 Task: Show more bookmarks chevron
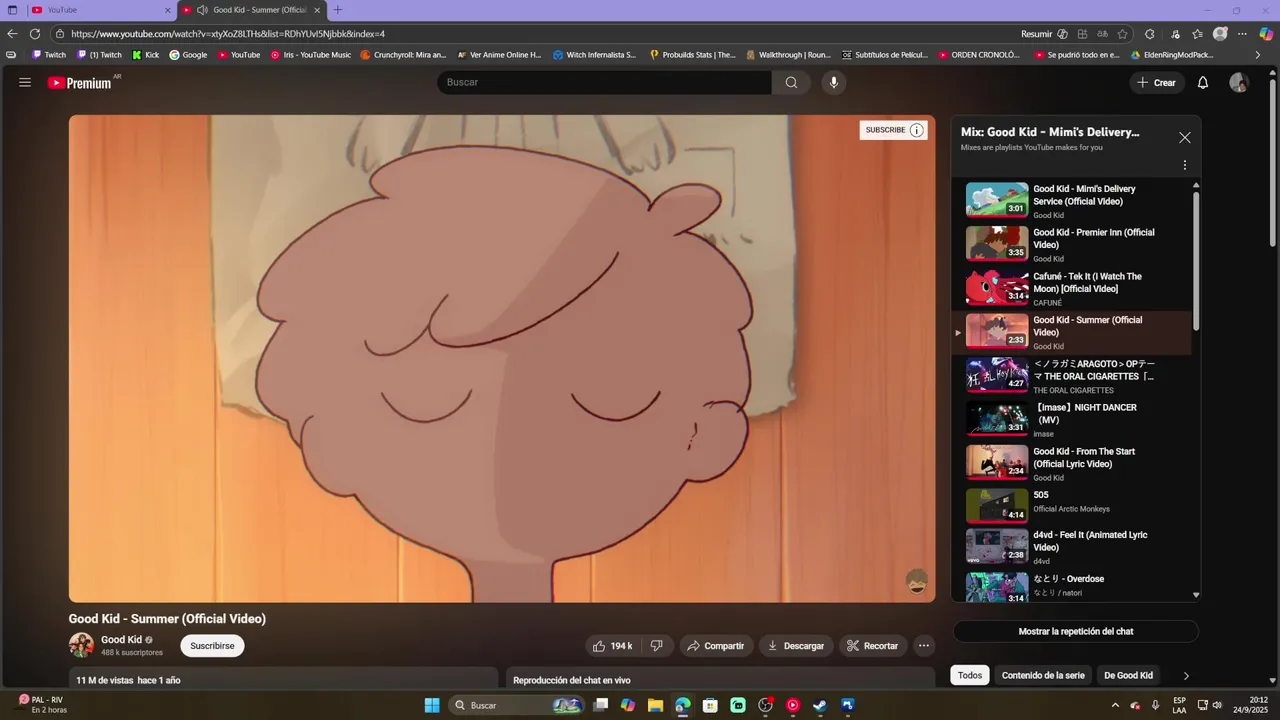1257,55
